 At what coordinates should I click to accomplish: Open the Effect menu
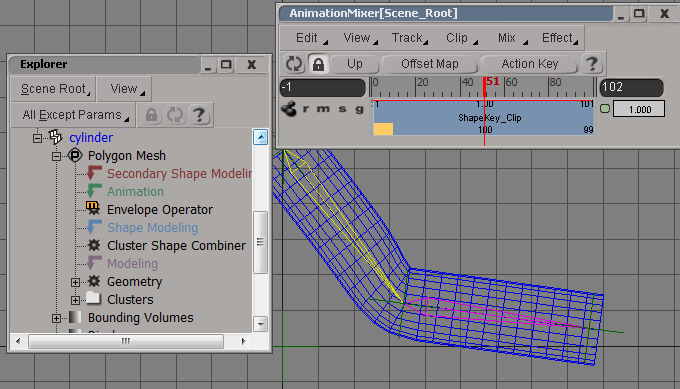click(x=559, y=38)
